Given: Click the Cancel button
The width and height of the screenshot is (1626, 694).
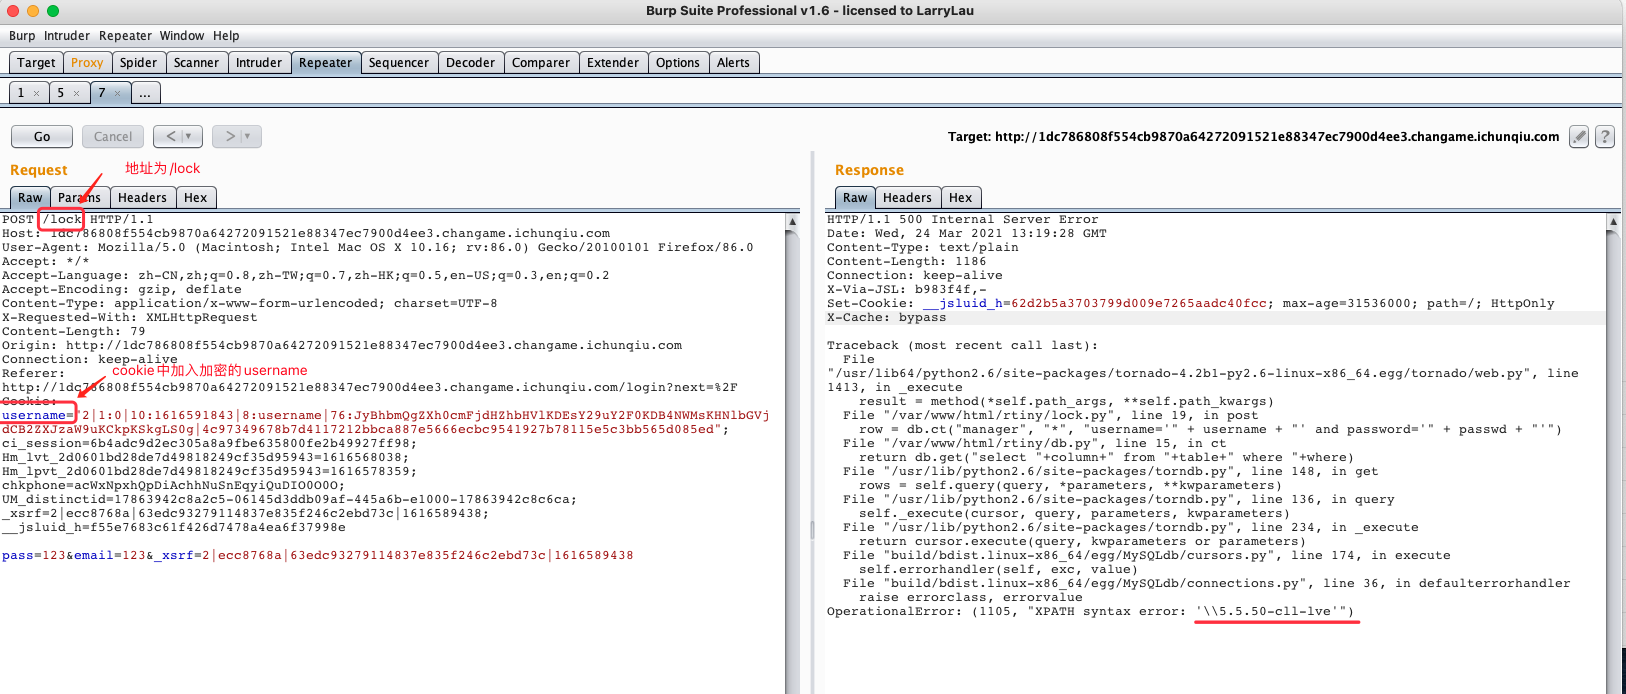Looking at the screenshot, I should click(113, 136).
